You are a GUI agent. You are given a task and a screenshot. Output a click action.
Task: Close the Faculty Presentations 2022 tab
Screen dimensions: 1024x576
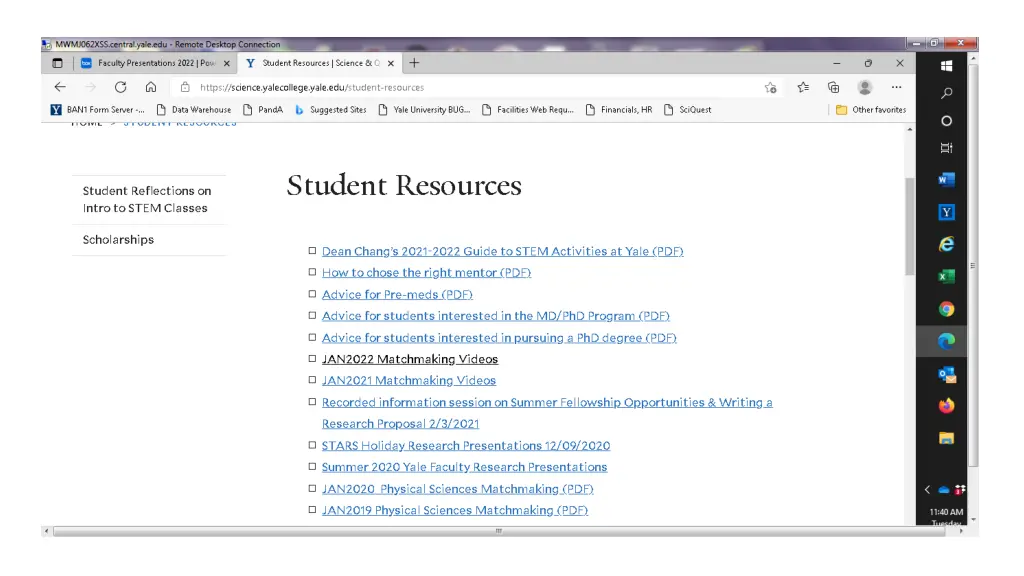(x=227, y=63)
